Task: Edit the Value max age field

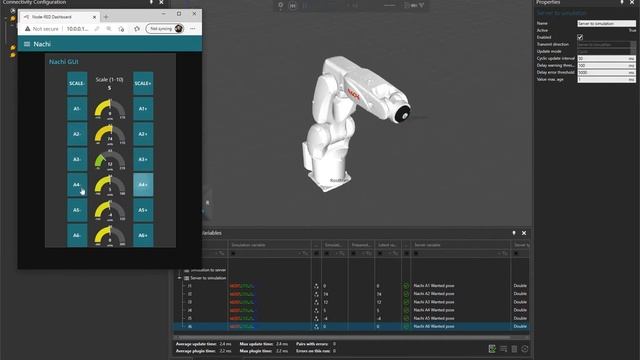Action: pyautogui.click(x=606, y=79)
